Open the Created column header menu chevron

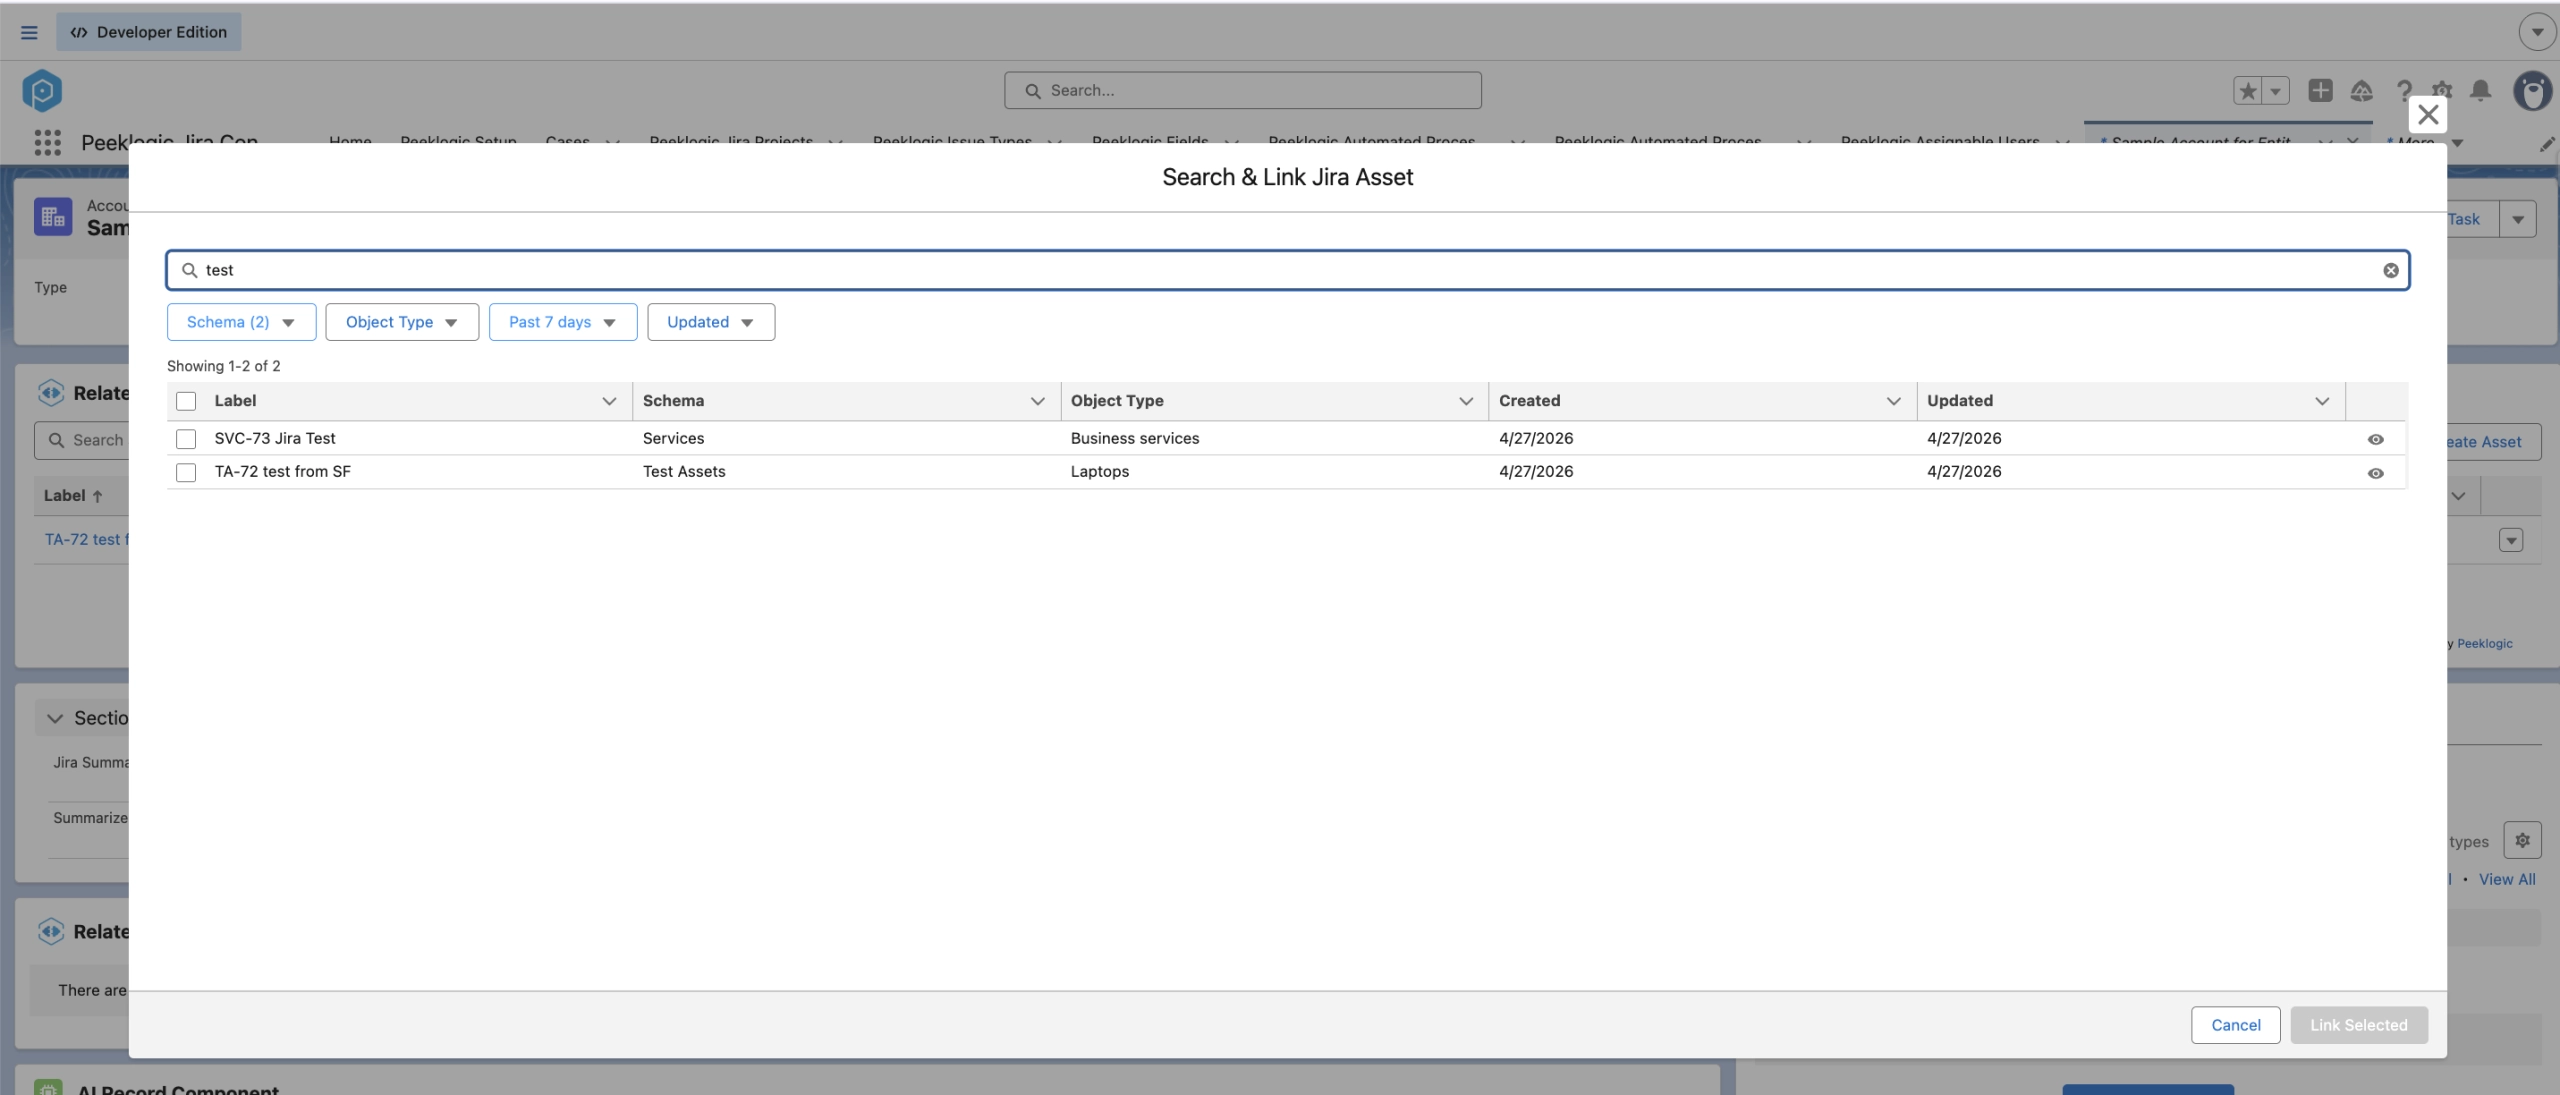[1893, 401]
